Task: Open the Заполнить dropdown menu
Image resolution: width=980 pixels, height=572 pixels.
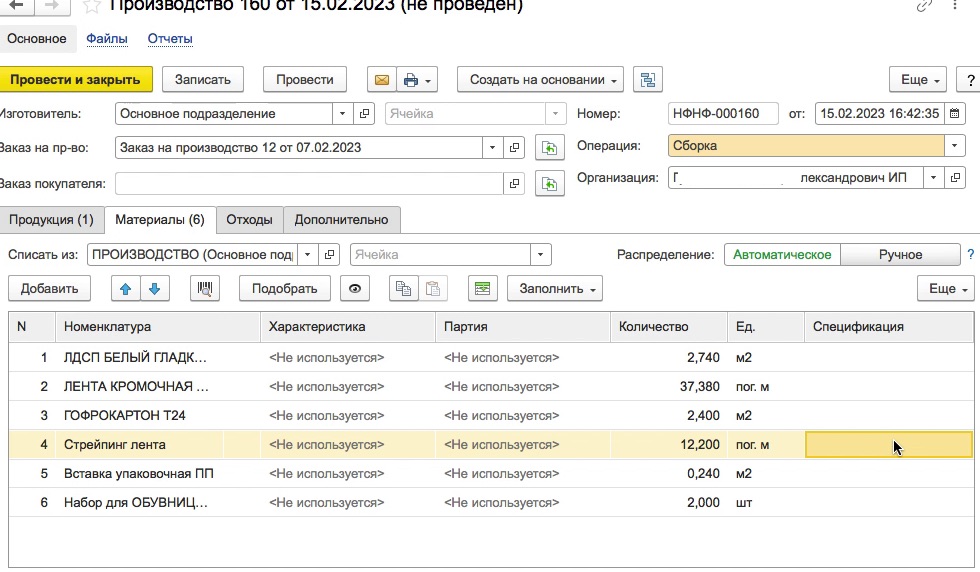Action: tap(554, 289)
